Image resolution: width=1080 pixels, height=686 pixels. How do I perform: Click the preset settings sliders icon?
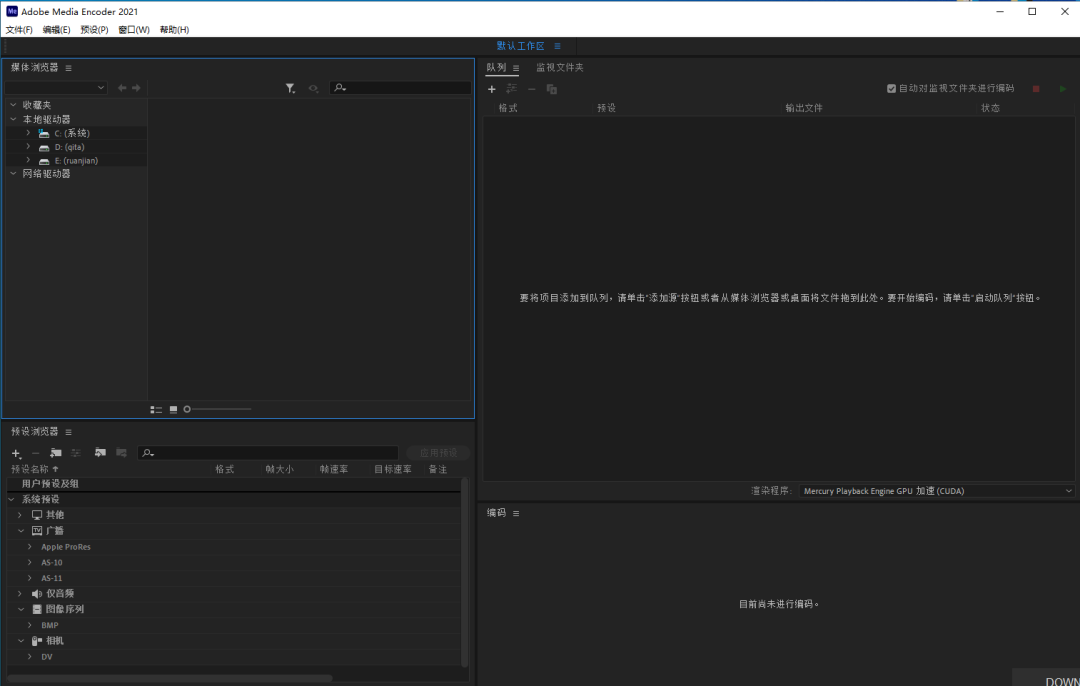[76, 453]
